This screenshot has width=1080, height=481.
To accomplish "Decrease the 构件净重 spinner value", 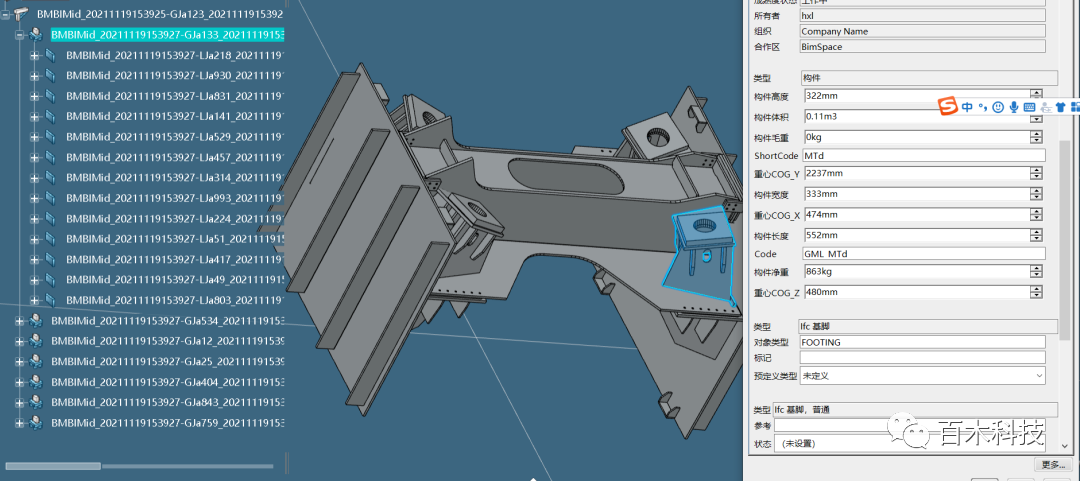I will (x=1035, y=275).
